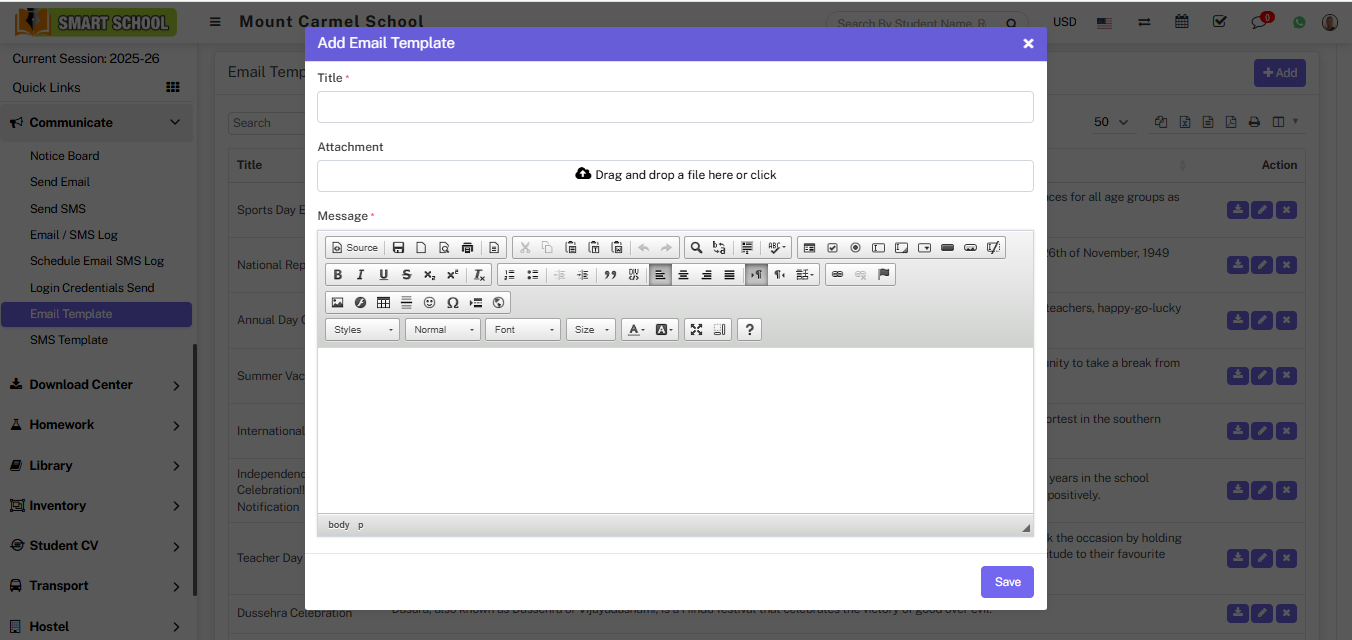Open the Styles dropdown
The image size is (1352, 640).
[x=362, y=329]
